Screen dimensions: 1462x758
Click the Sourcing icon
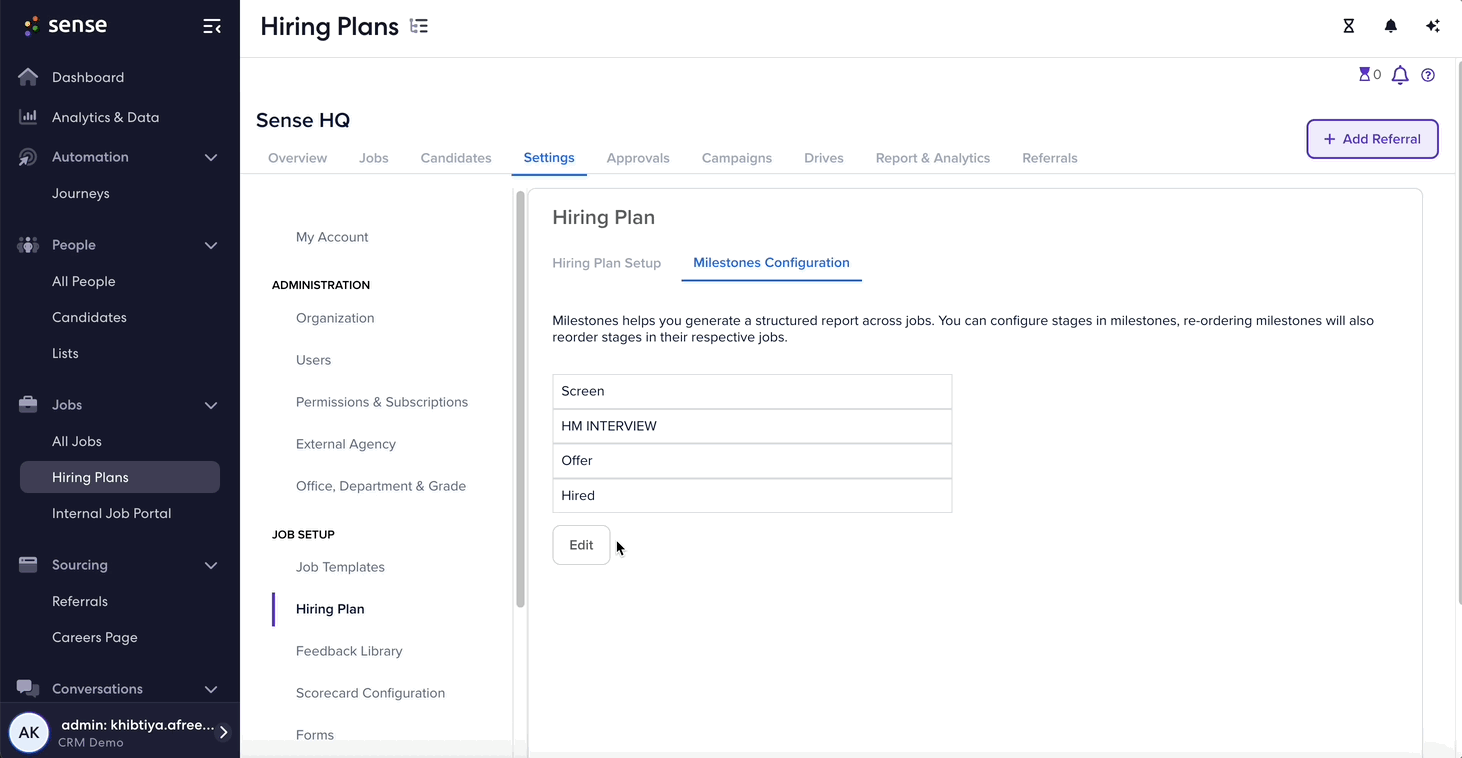[x=28, y=565]
